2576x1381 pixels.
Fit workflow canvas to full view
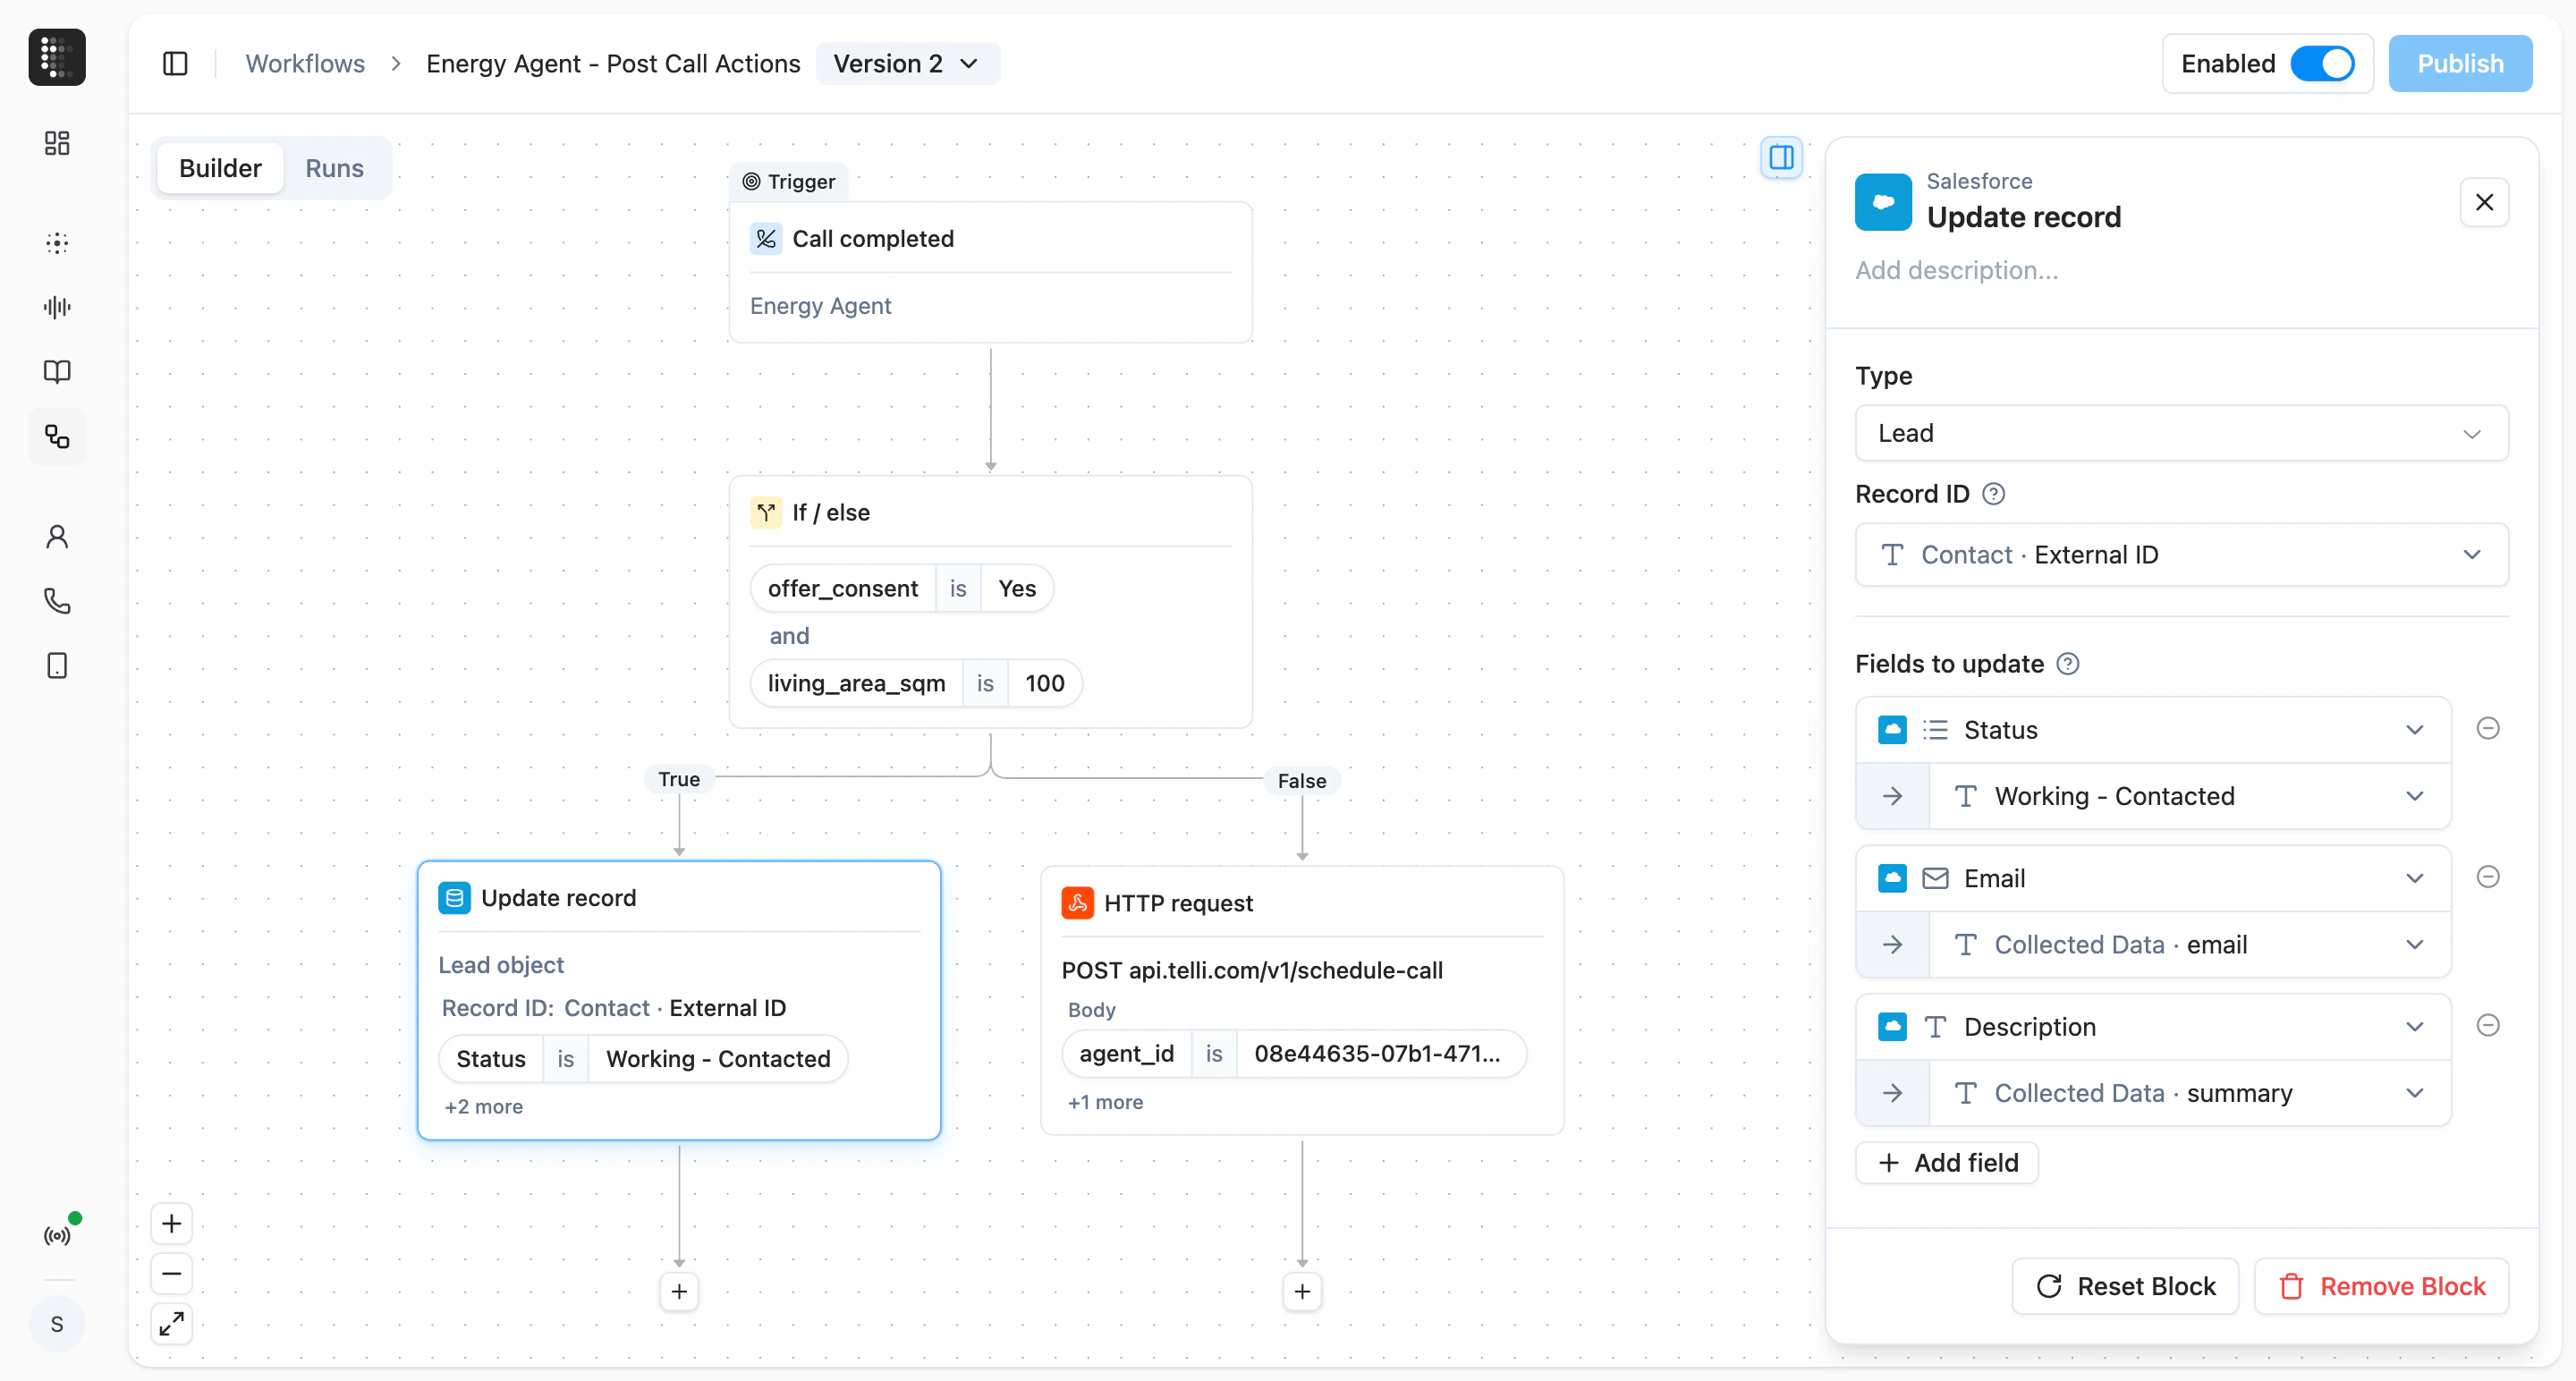coord(172,1324)
